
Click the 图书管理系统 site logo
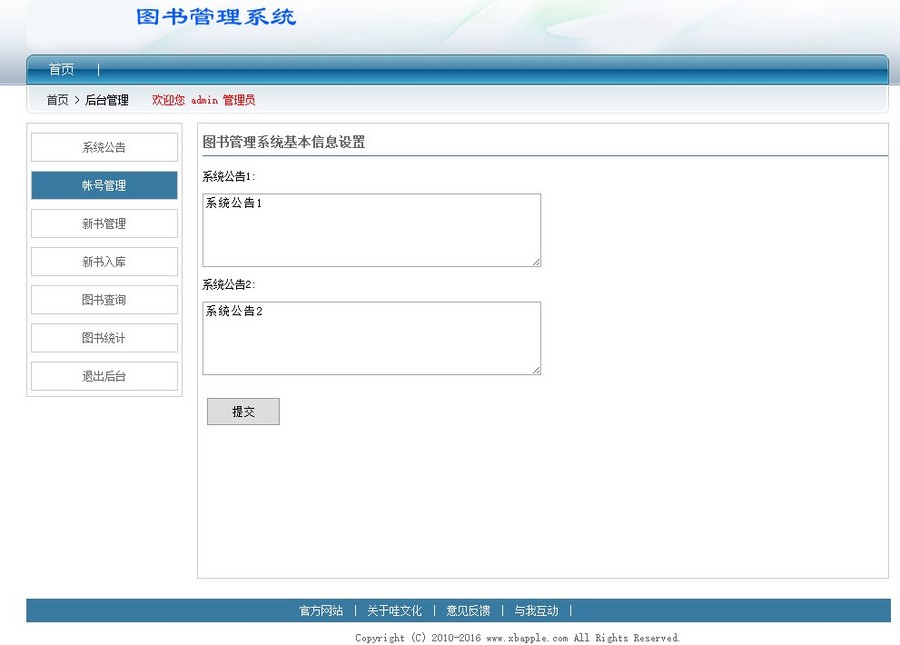pyautogui.click(x=216, y=17)
